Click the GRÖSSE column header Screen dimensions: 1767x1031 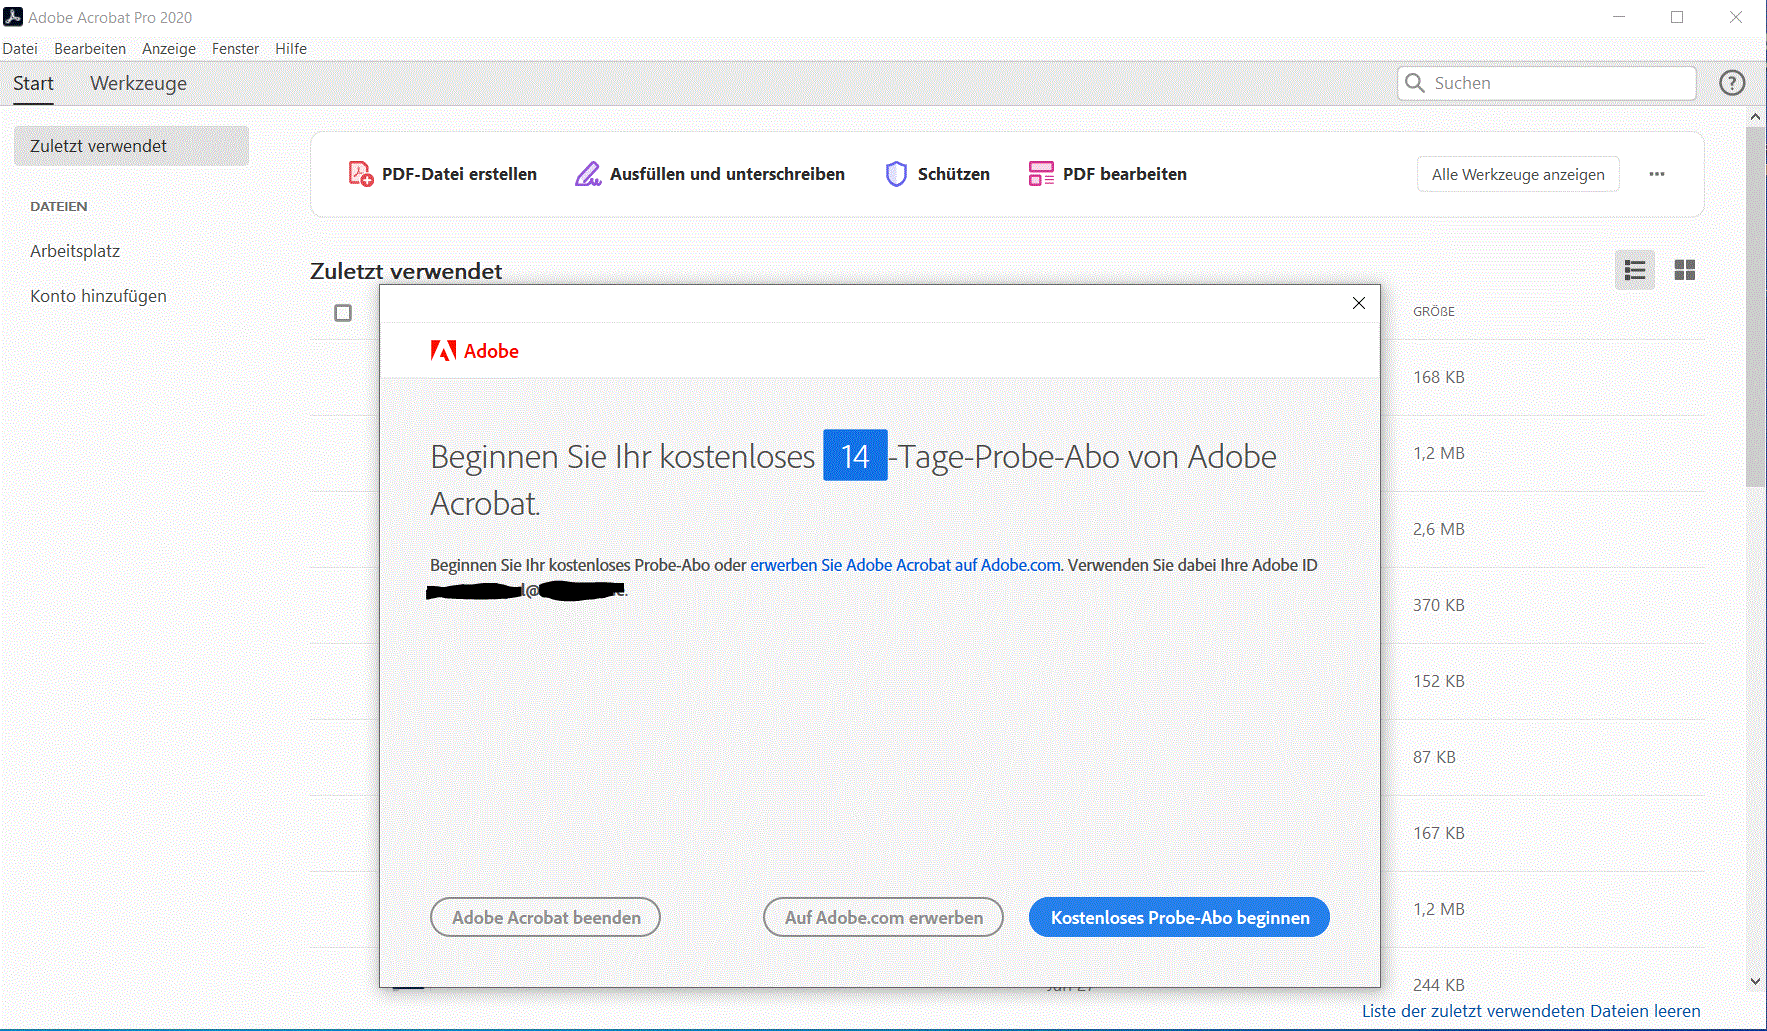click(x=1434, y=312)
